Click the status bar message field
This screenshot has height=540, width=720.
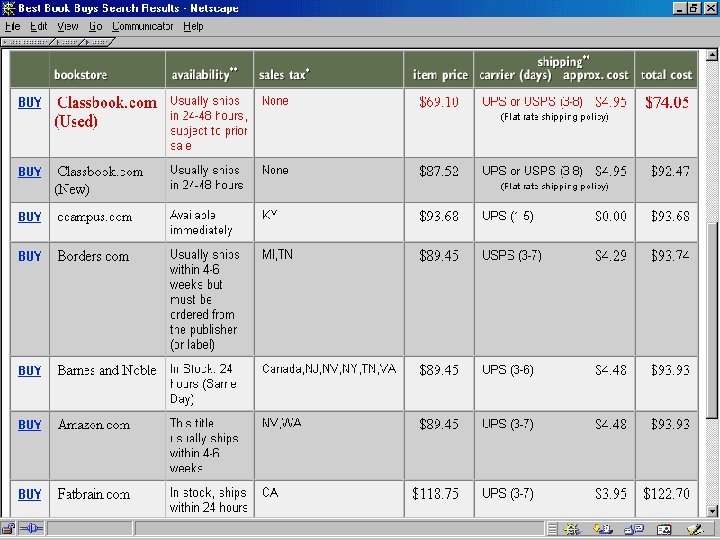click(339, 529)
